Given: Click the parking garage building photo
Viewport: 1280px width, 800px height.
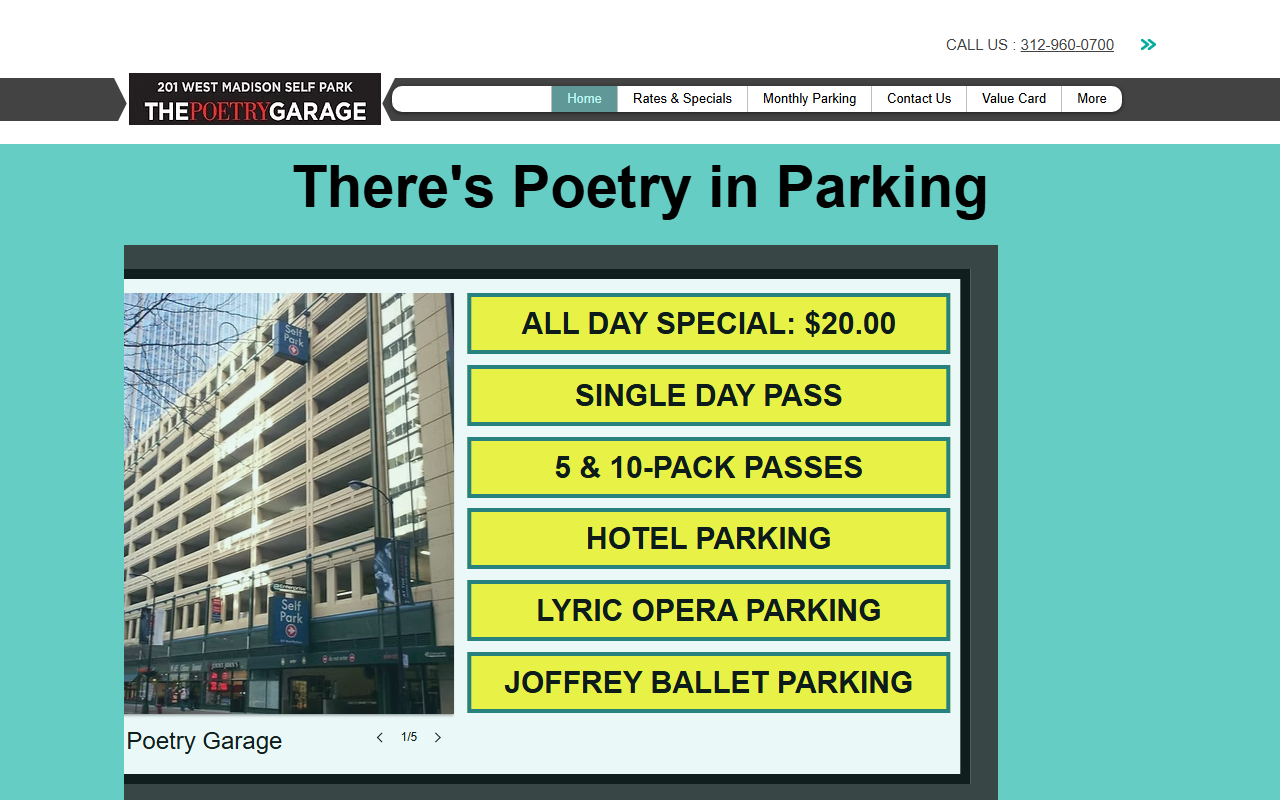Looking at the screenshot, I should click(x=289, y=503).
